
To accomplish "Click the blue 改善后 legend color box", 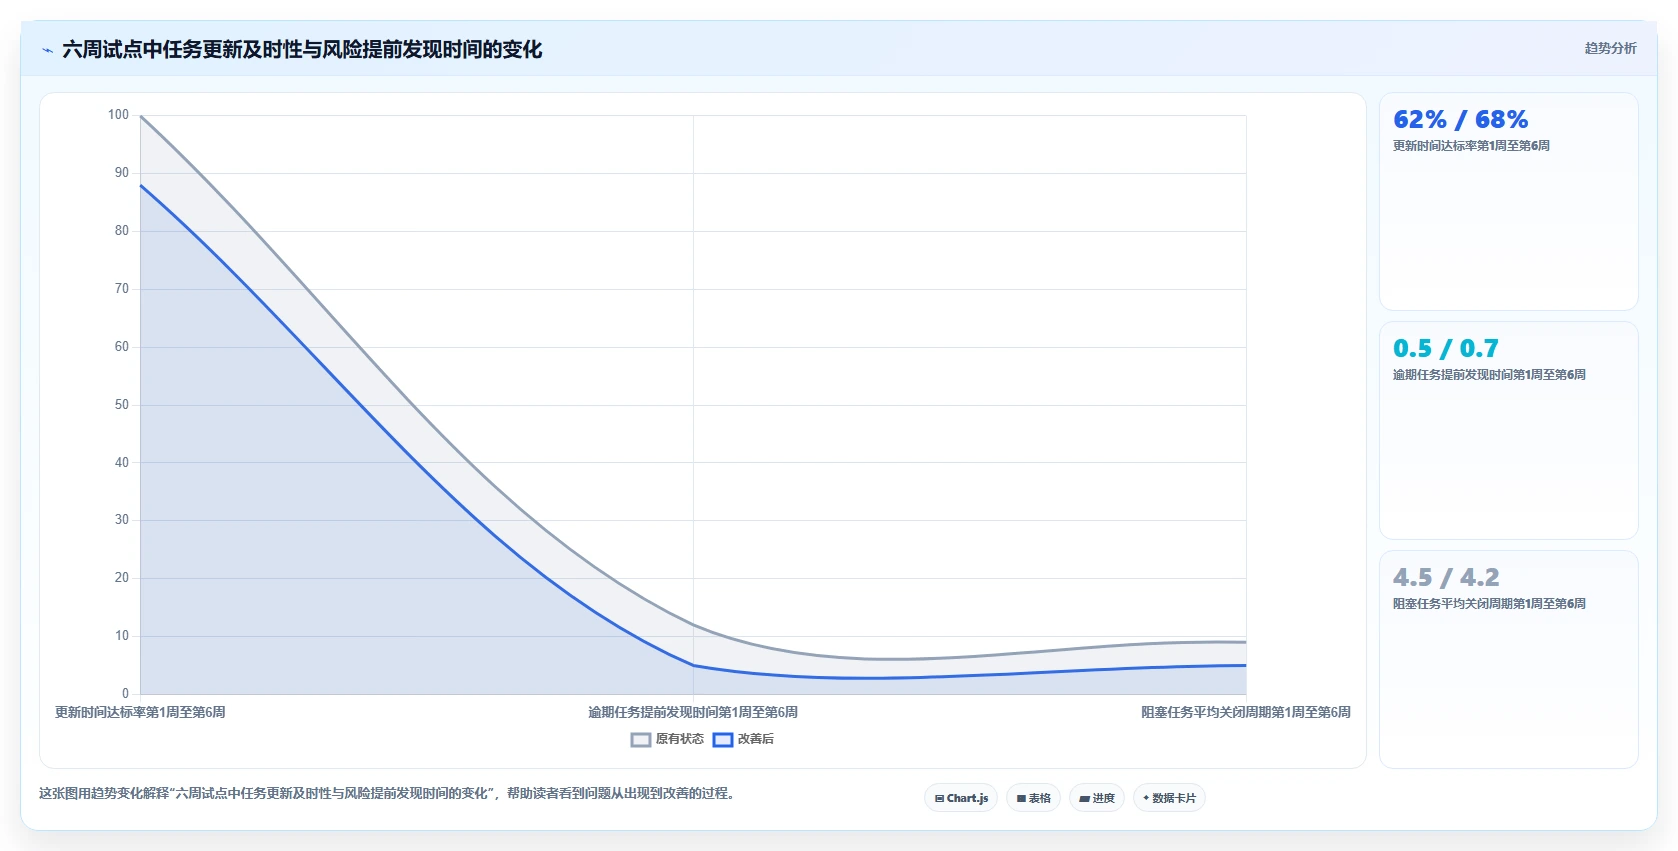I will 723,740.
